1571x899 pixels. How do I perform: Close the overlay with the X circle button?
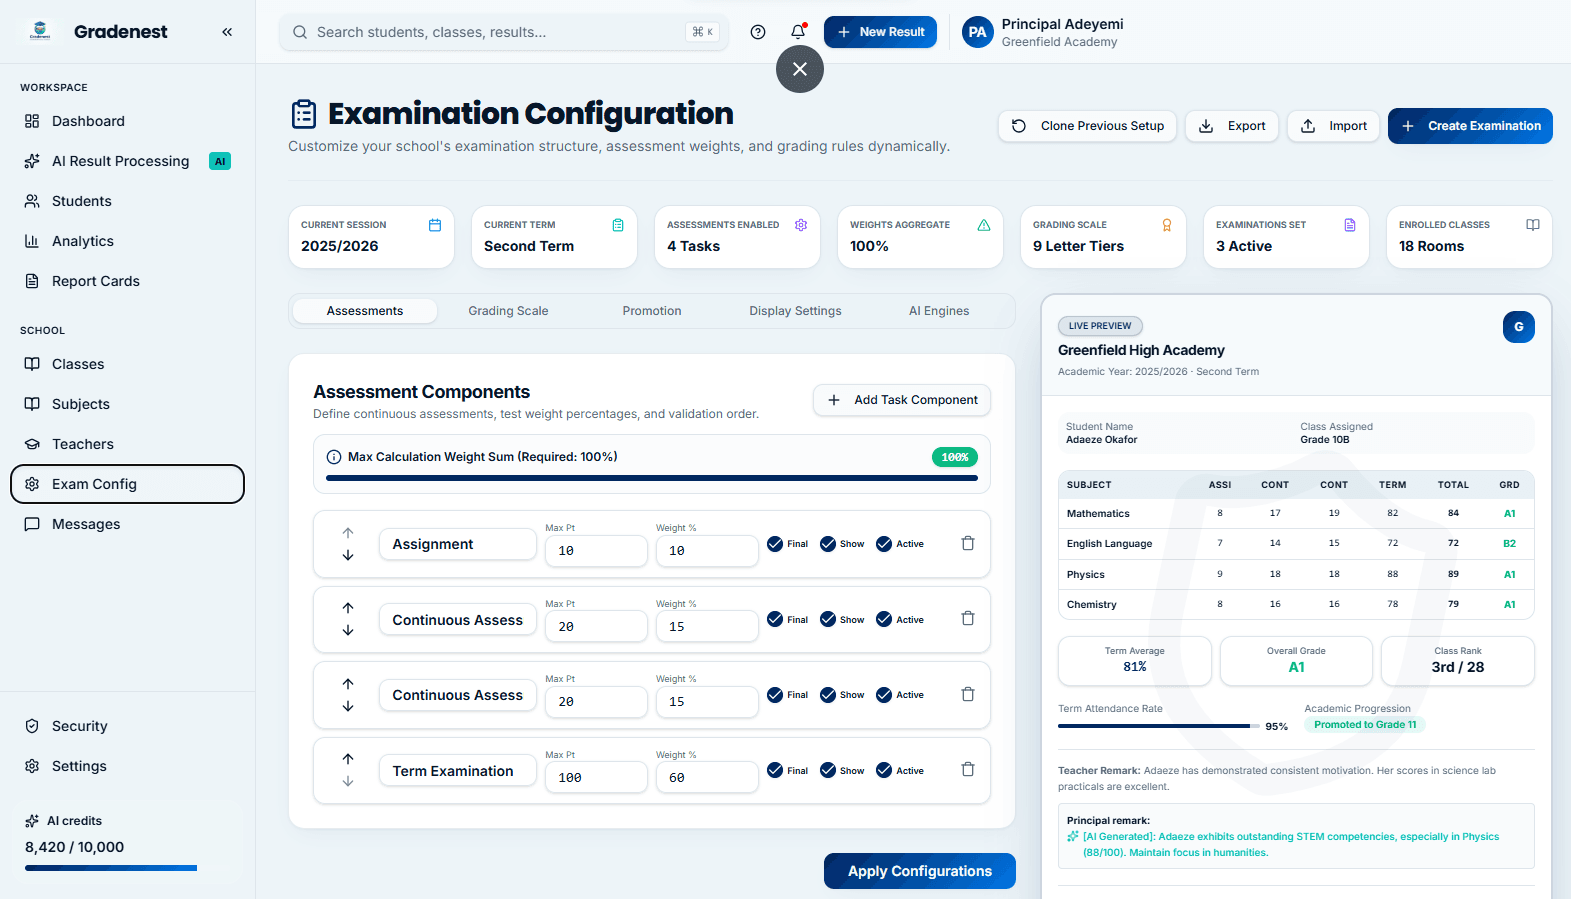800,69
